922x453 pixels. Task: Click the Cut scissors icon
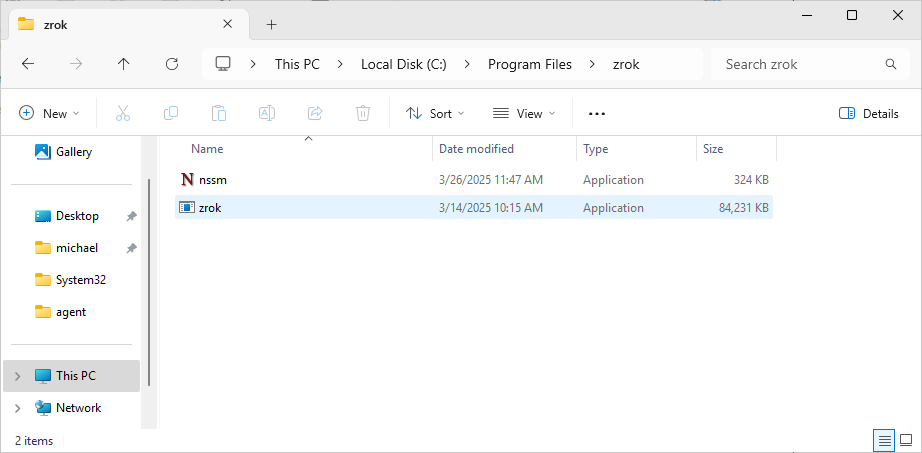[x=123, y=113]
